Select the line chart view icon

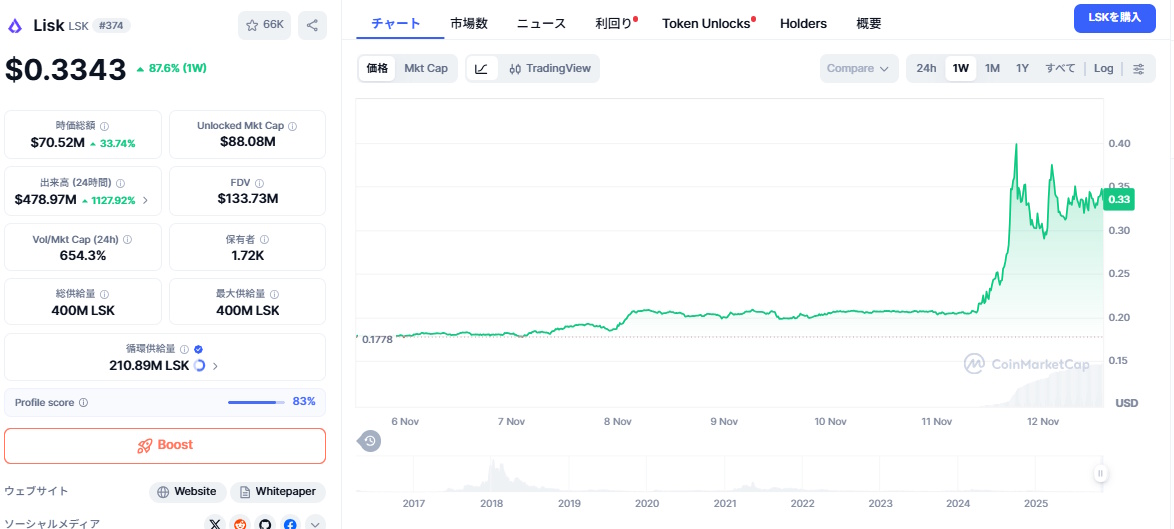[x=481, y=68]
